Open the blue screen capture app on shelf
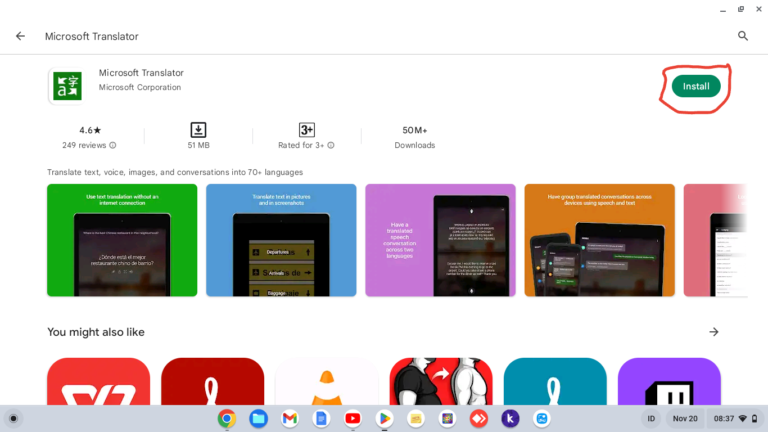 542,419
